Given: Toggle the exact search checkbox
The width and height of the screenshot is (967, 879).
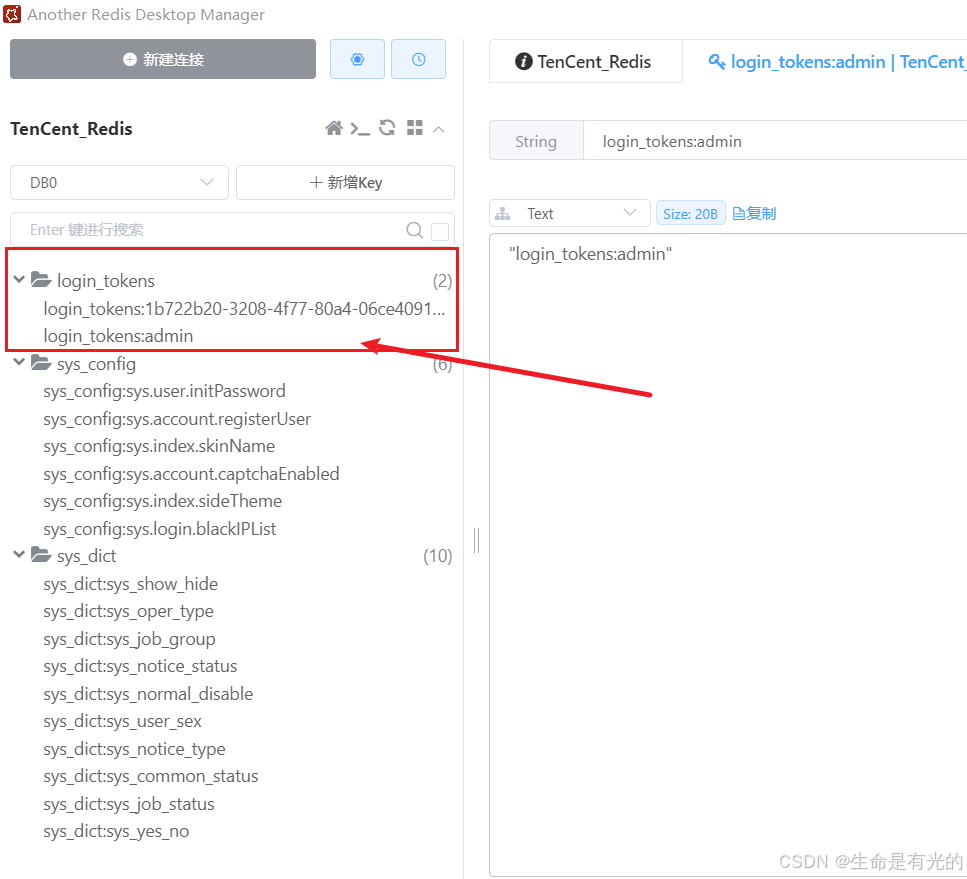Looking at the screenshot, I should click(440, 231).
